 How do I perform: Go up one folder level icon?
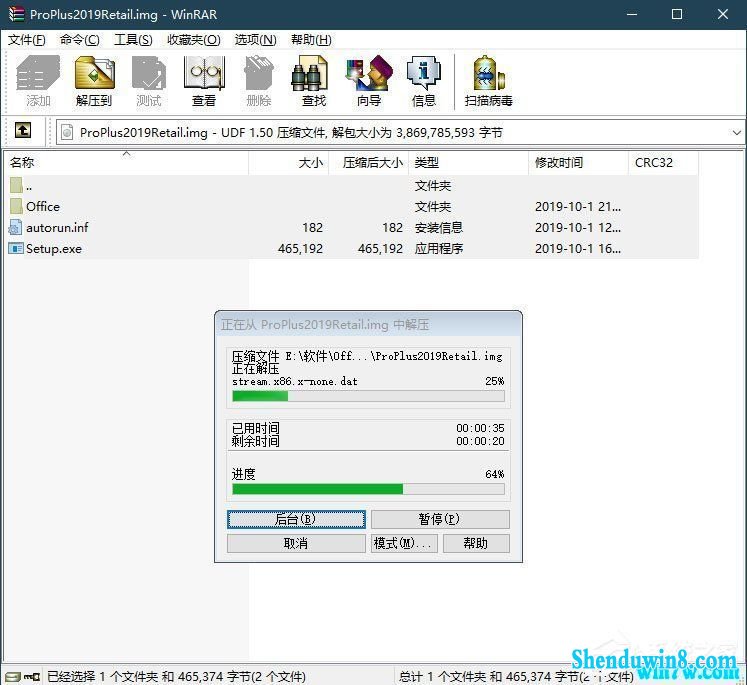click(x=23, y=130)
